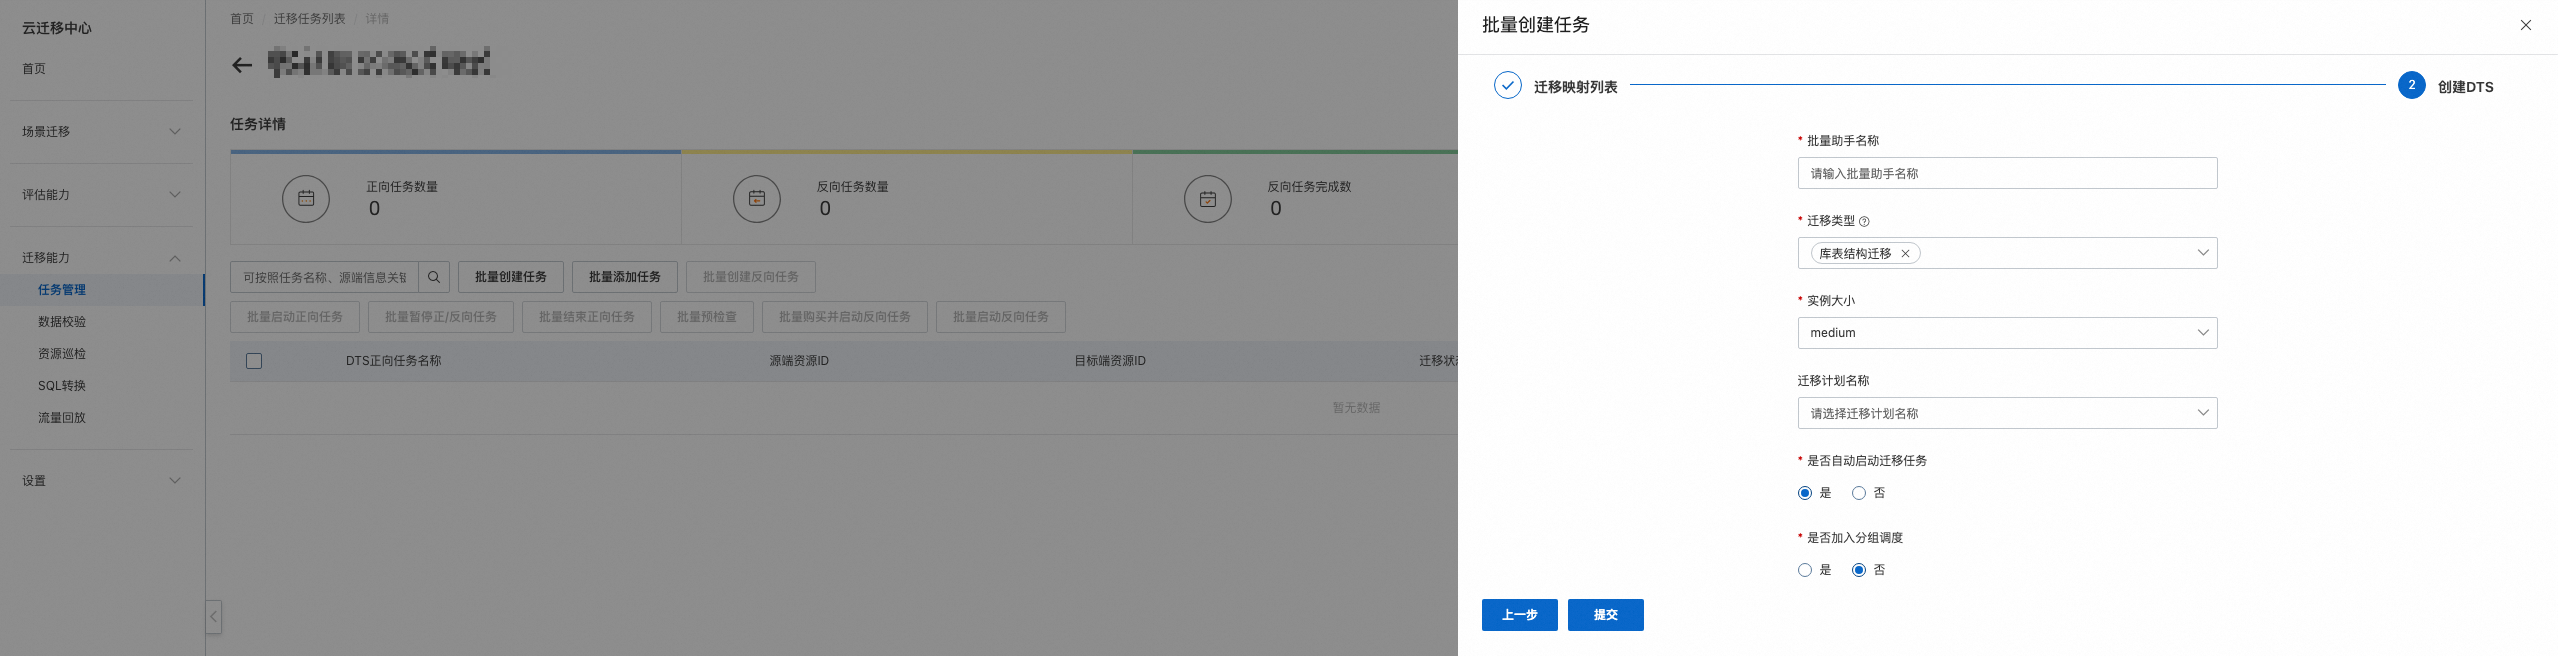
Task: Click the DTS正向任务名称 column header
Action: [x=394, y=361]
